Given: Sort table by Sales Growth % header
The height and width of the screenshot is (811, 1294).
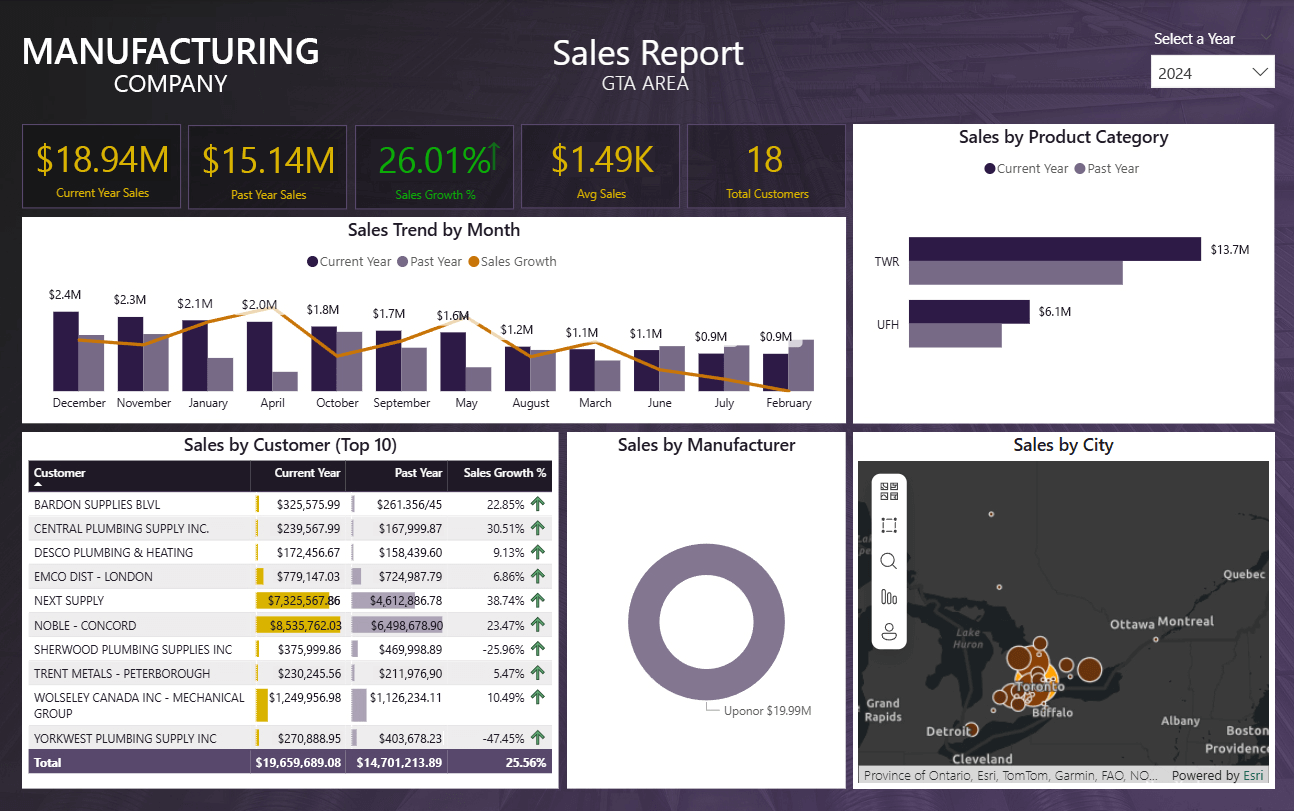Looking at the screenshot, I should tap(504, 473).
